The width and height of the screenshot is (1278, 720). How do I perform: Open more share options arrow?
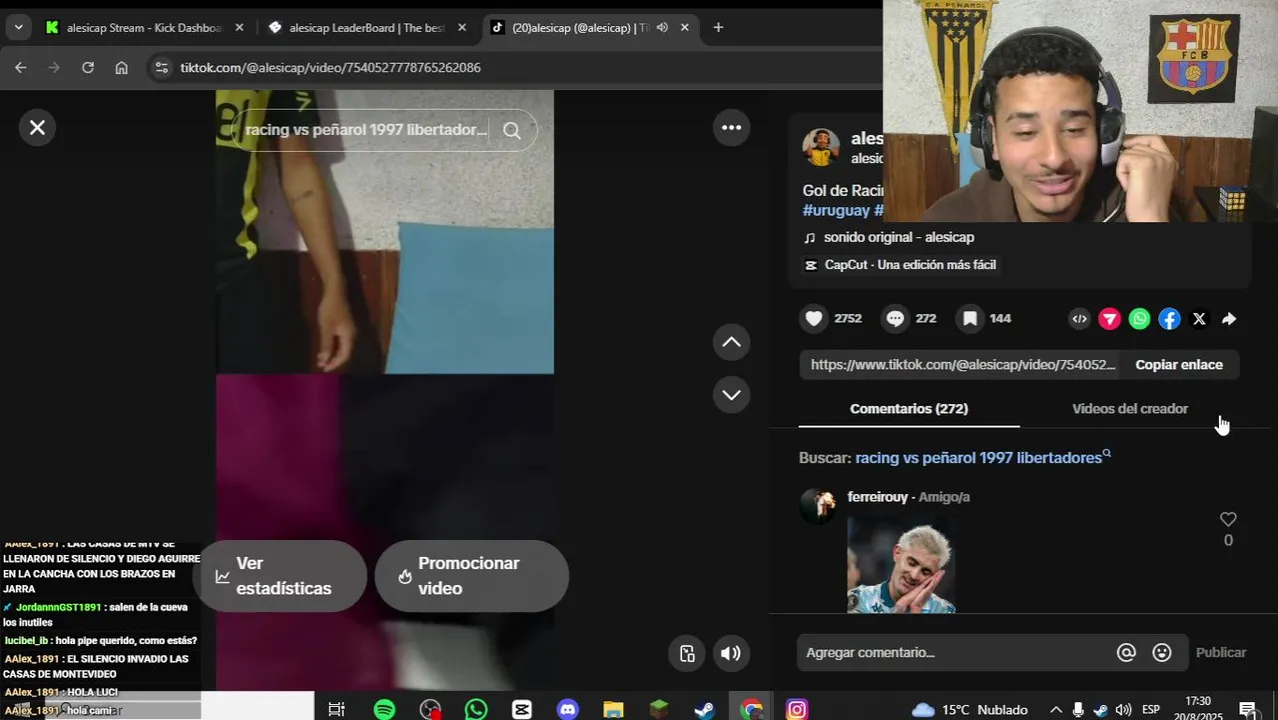[1229, 319]
